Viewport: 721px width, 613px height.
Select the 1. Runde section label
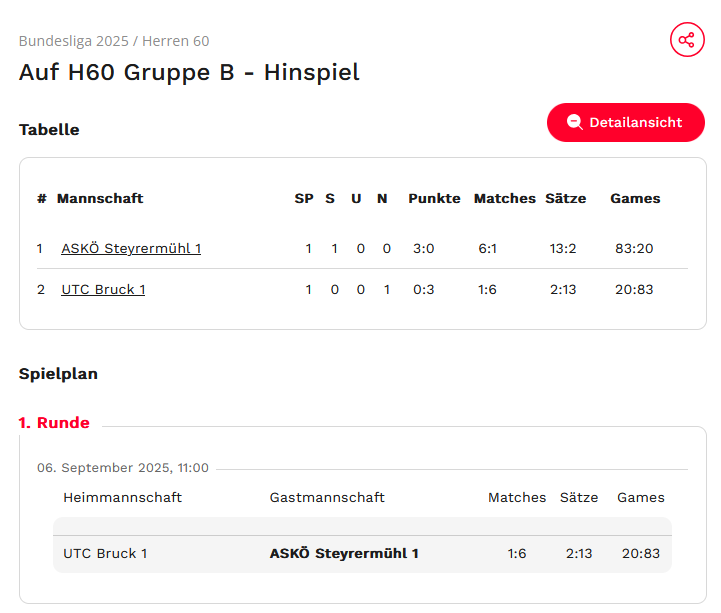coord(54,423)
